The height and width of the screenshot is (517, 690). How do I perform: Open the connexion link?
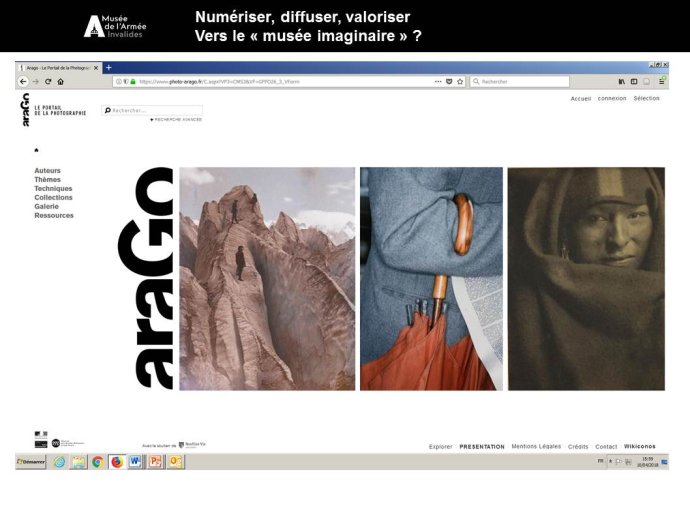click(612, 98)
